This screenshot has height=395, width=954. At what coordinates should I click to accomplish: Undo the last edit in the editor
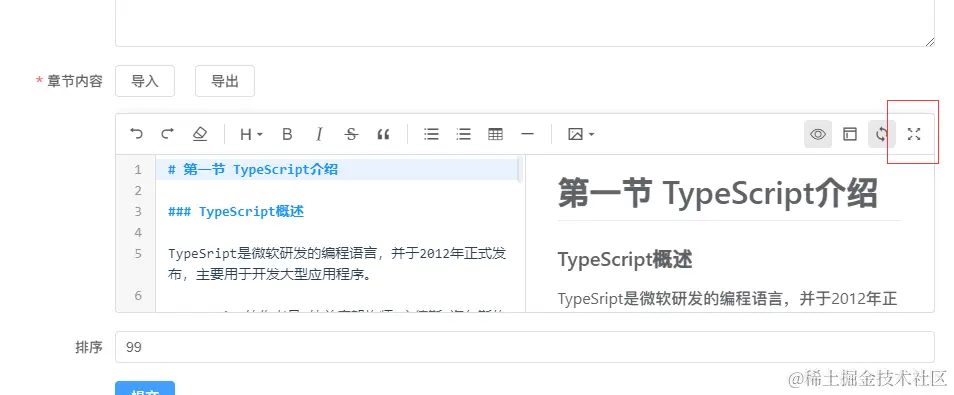click(x=137, y=134)
